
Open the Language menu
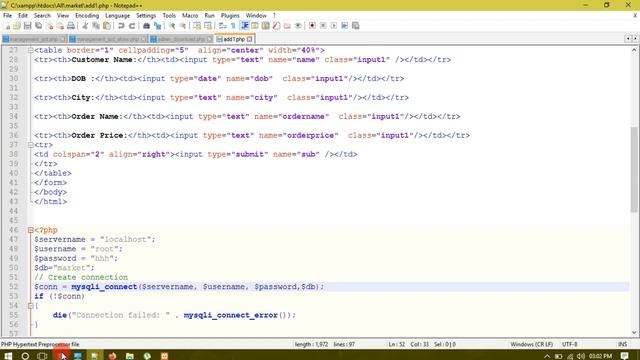[x=118, y=16]
